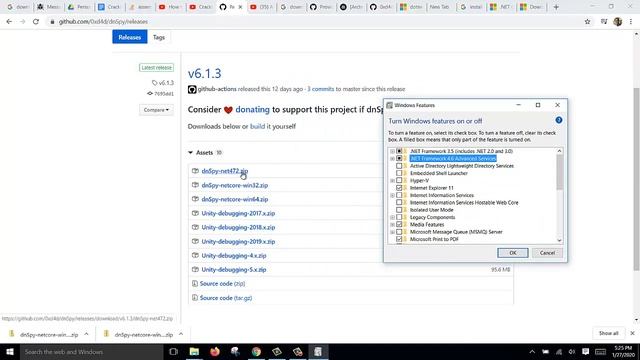Expand .NET Framework 4.6 Advanced Services node
The width and height of the screenshot is (640, 360).
click(392, 158)
